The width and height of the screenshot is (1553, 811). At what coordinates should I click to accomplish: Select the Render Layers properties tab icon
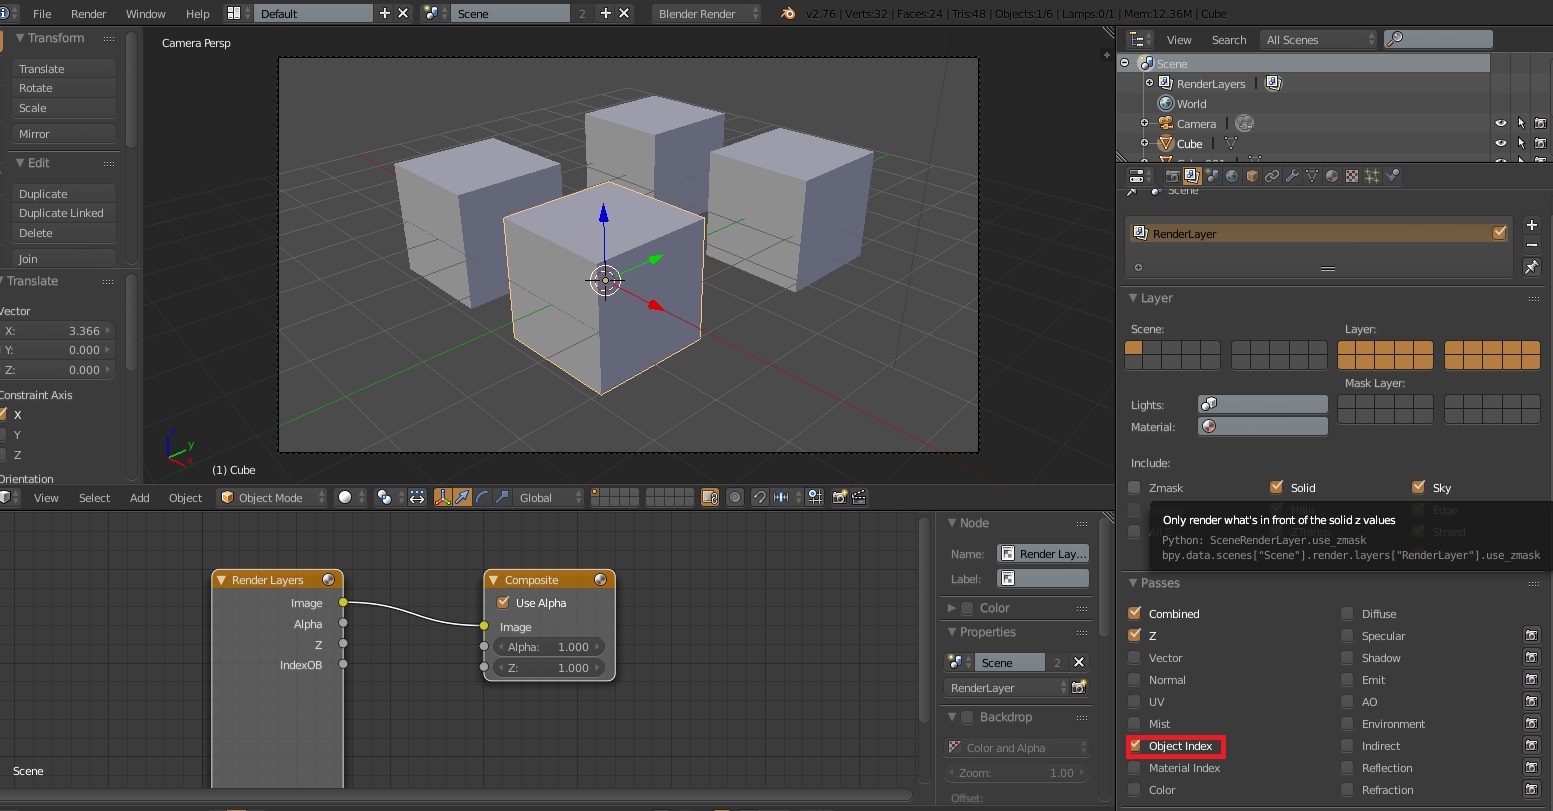click(x=1192, y=176)
